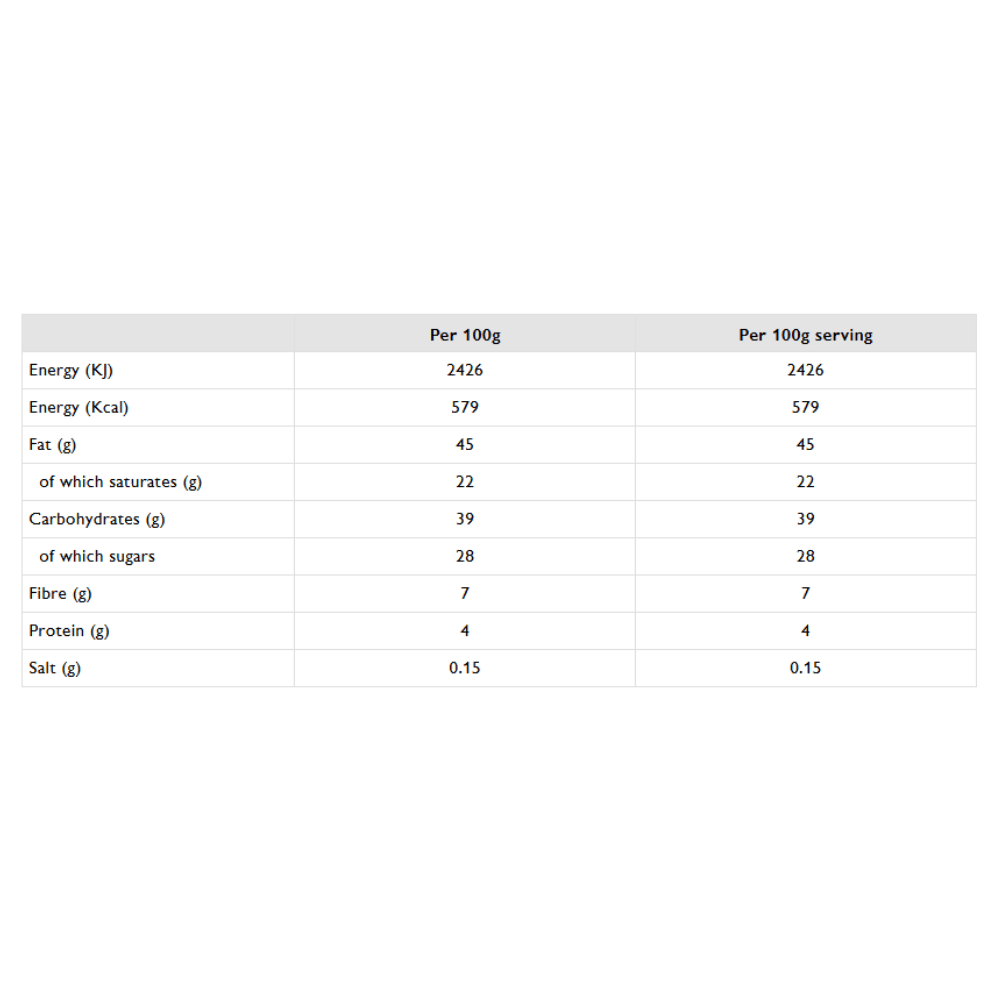Viewport: 1000px width, 1000px height.
Task: Click the 2426 value under Per 100g
Action: point(465,370)
